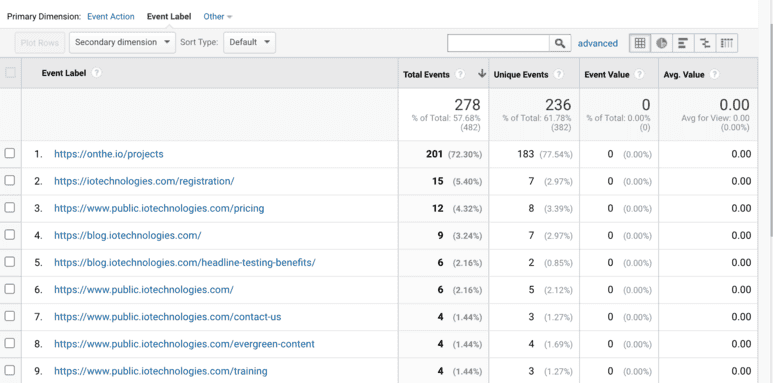This screenshot has width=773, height=383.
Task: Select Event Action primary dimension
Action: [110, 16]
